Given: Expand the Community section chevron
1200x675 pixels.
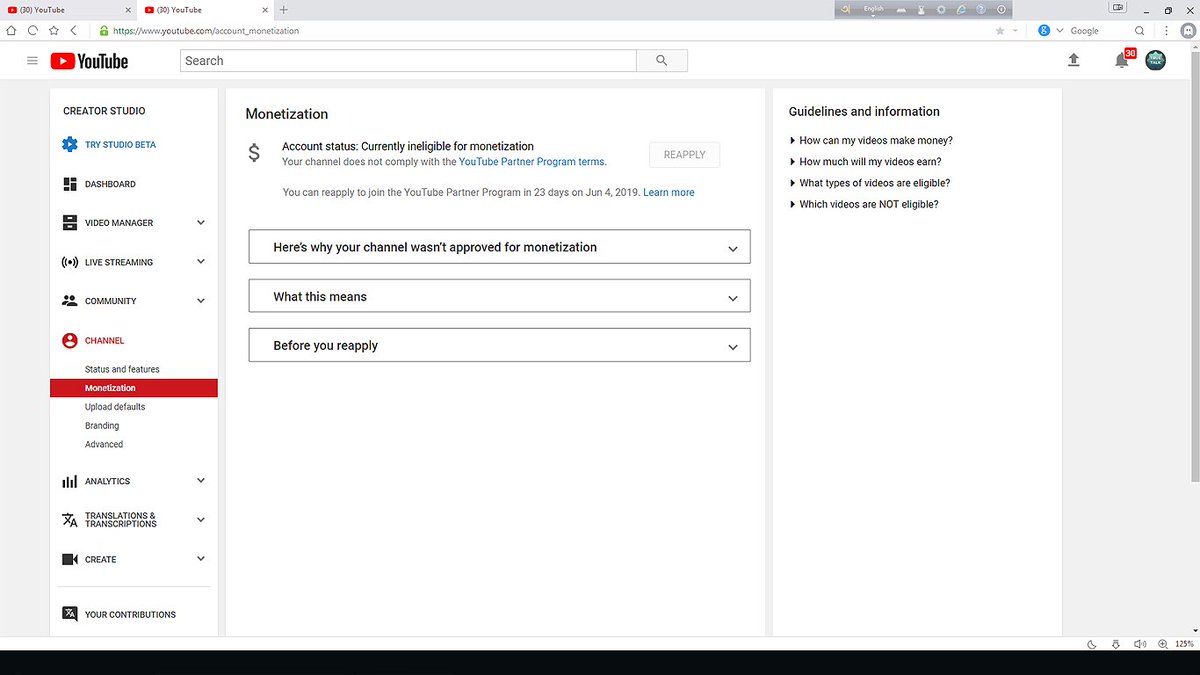Looking at the screenshot, I should 200,301.
